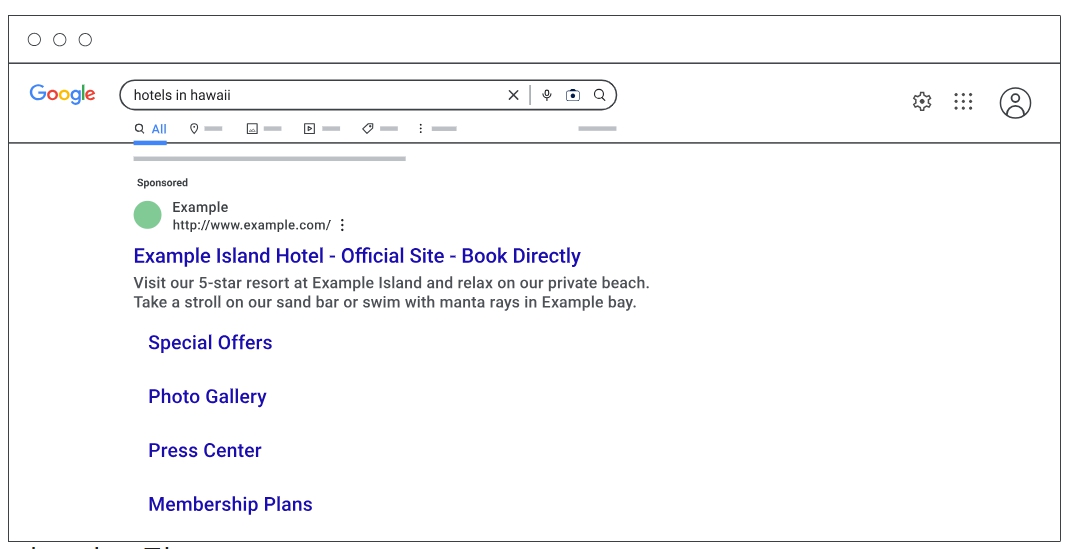
Task: Open the Membership Plans sitelink
Action: pos(230,504)
